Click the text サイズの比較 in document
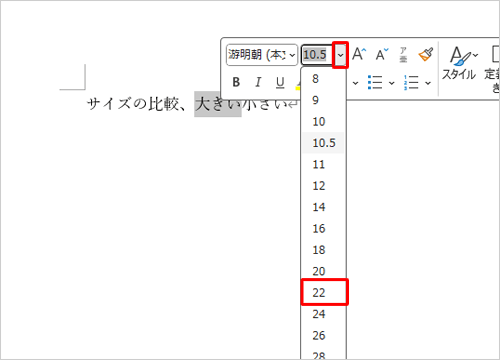500x360 pixels. 132,104
